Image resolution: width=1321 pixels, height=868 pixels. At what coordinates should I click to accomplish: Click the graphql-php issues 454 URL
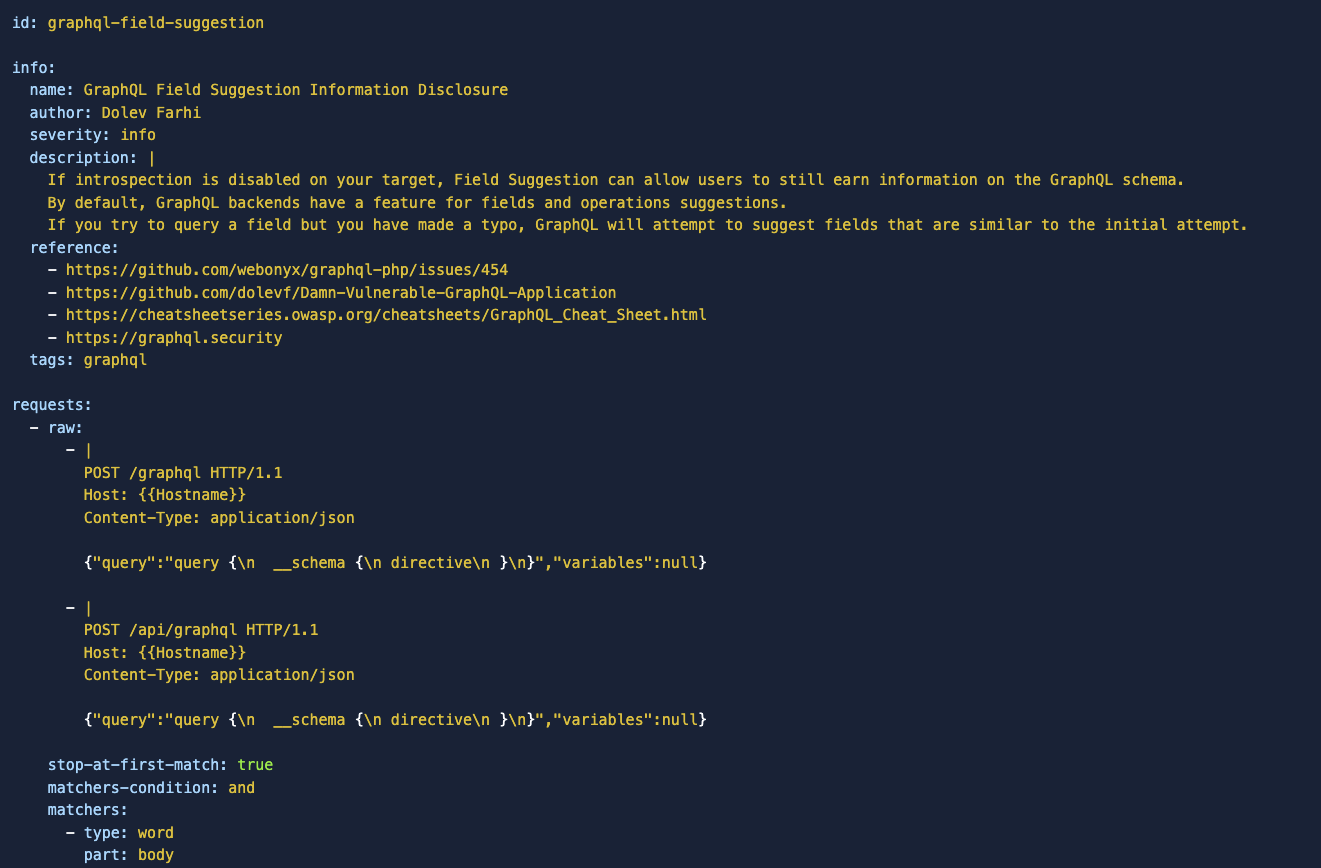click(x=288, y=270)
